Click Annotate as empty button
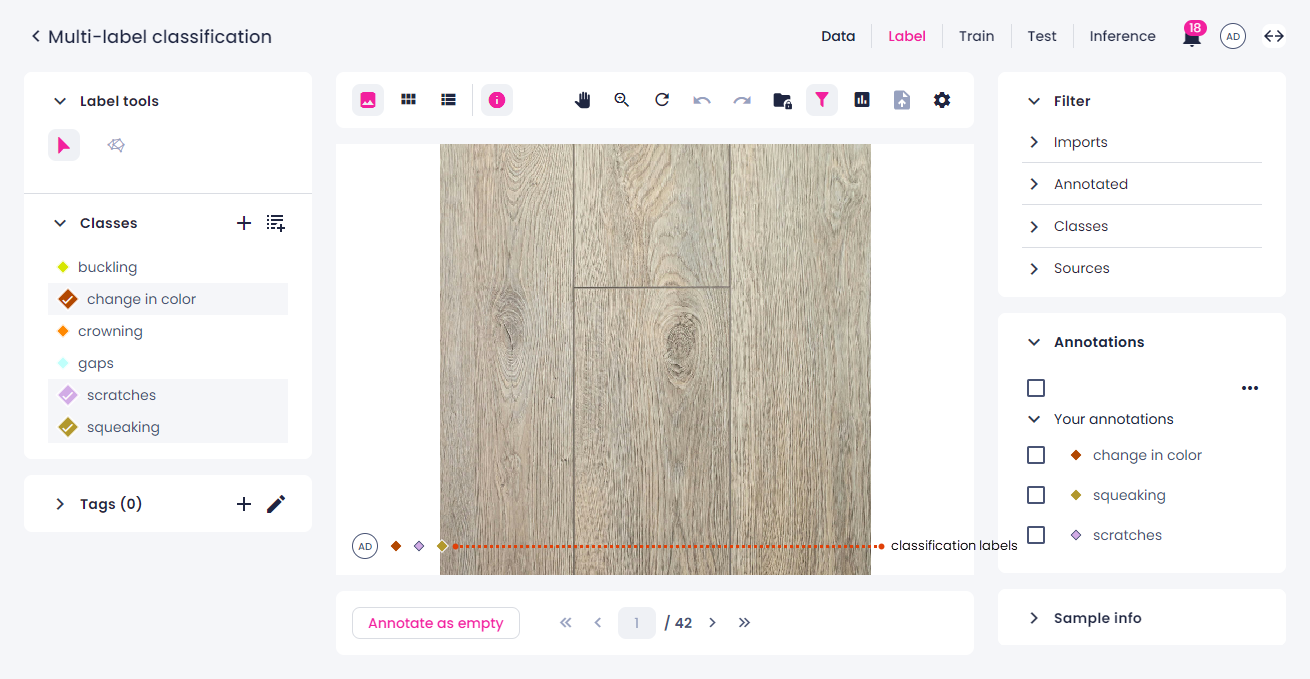The height and width of the screenshot is (679, 1310). tap(436, 623)
